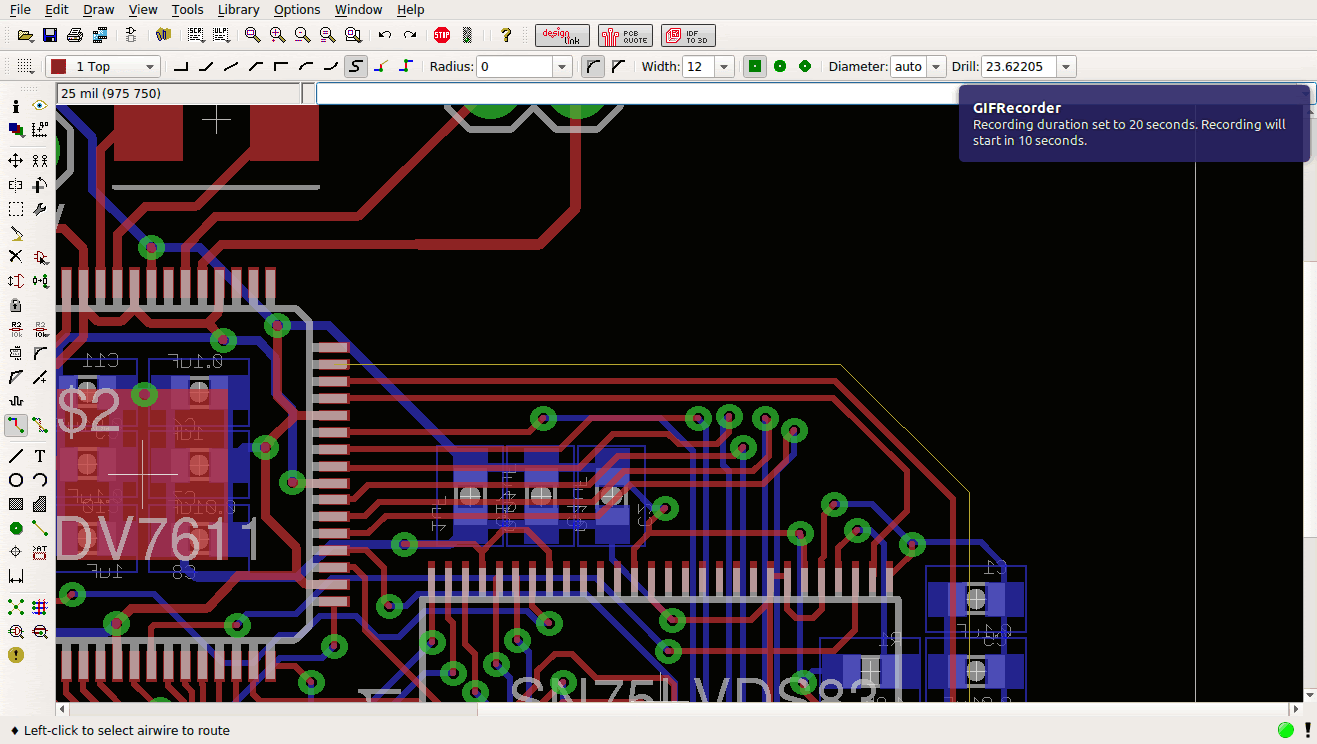The width and height of the screenshot is (1317, 744).
Task: Select the Ripup tool icon
Action: pyautogui.click(x=40, y=425)
